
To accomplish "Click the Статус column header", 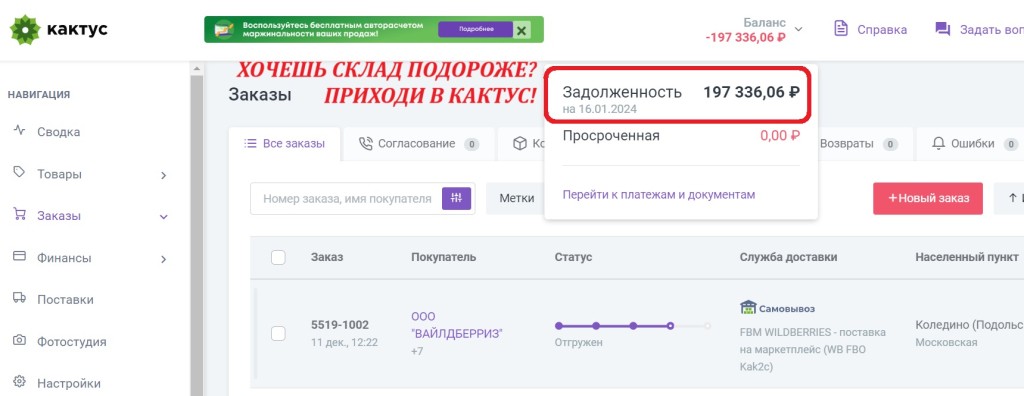I will click(x=573, y=257).
